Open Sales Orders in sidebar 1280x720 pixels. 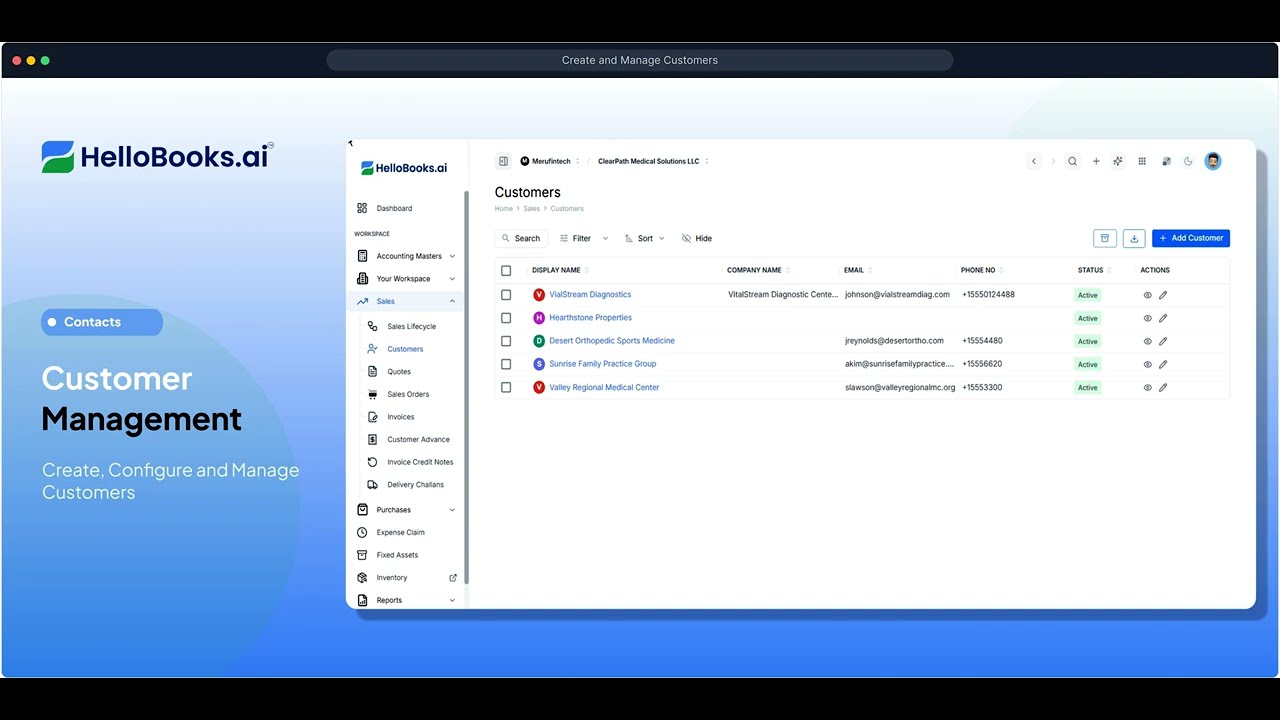(x=408, y=394)
